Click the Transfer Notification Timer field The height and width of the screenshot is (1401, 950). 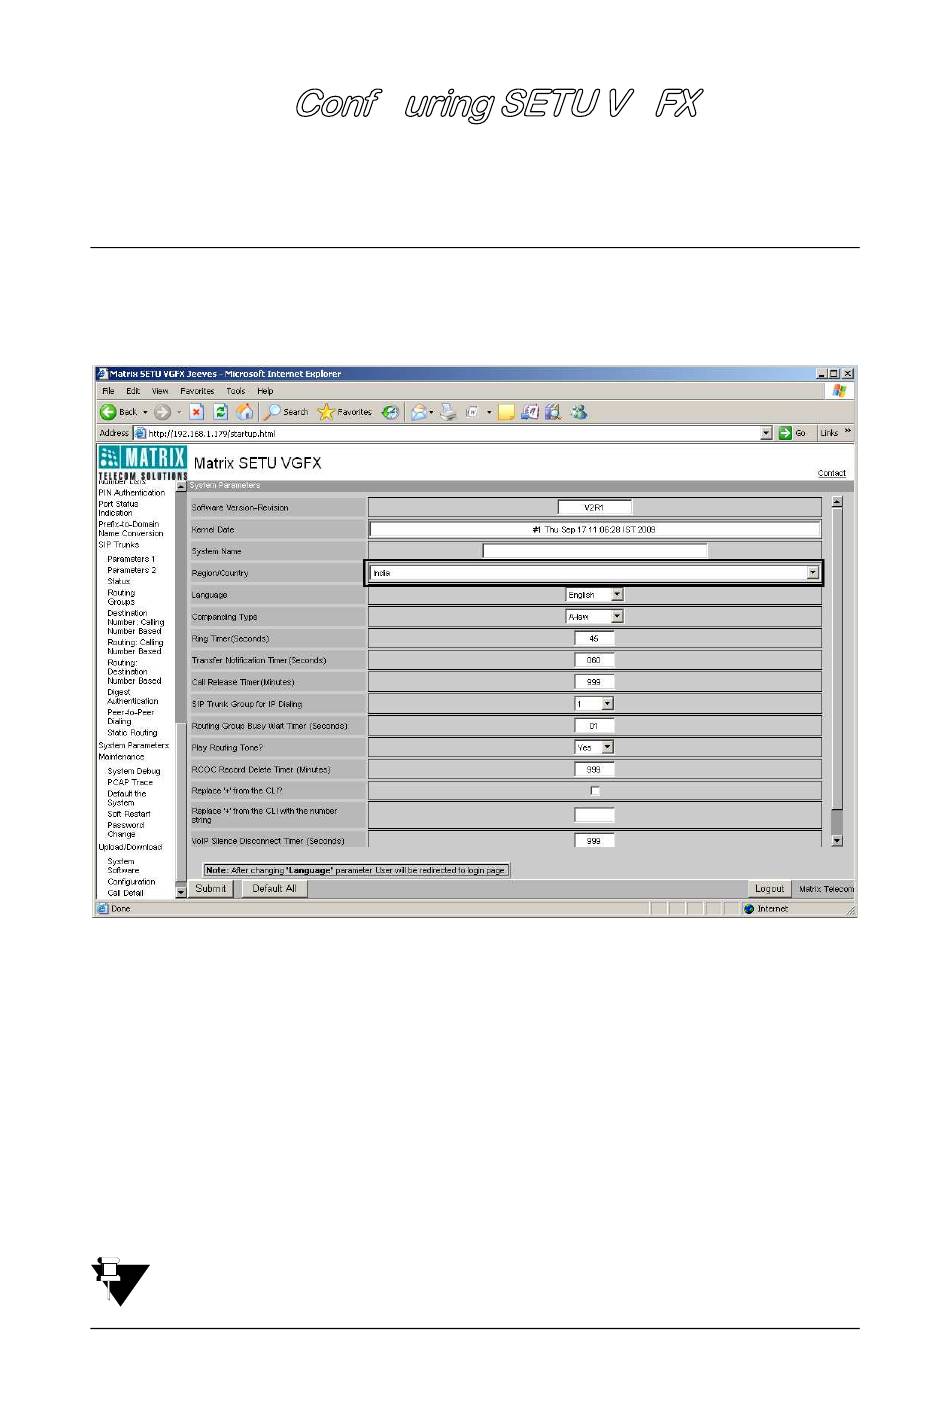pos(594,660)
